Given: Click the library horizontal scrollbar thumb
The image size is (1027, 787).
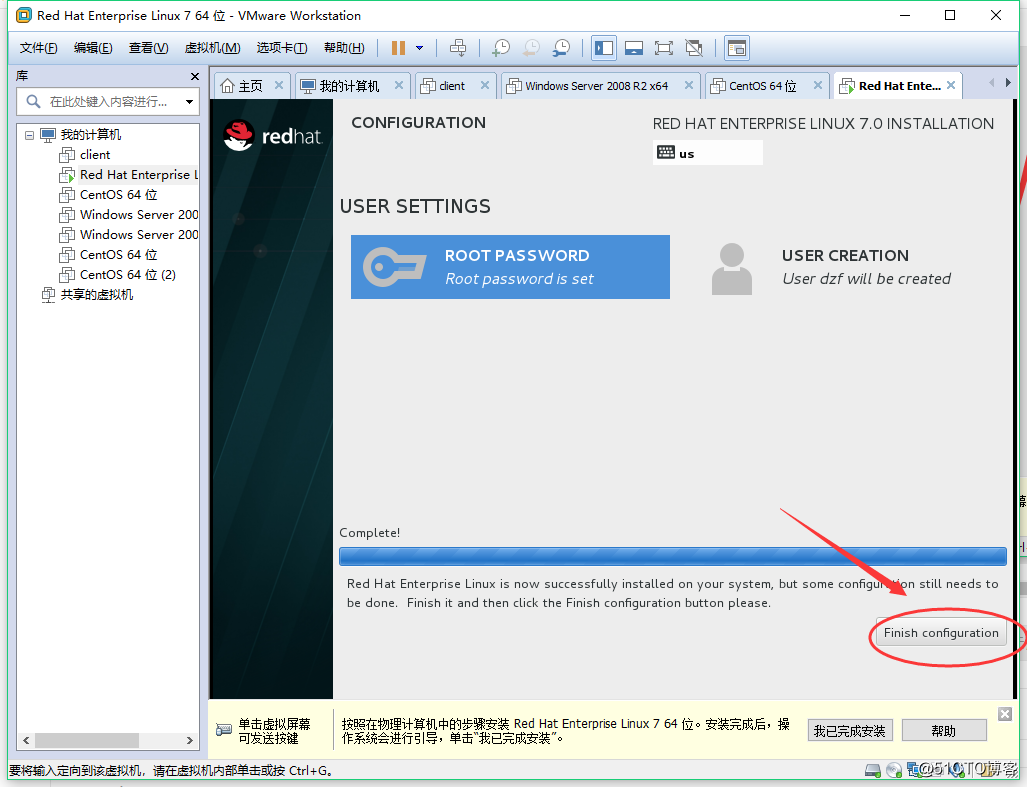Looking at the screenshot, I should click(x=86, y=741).
